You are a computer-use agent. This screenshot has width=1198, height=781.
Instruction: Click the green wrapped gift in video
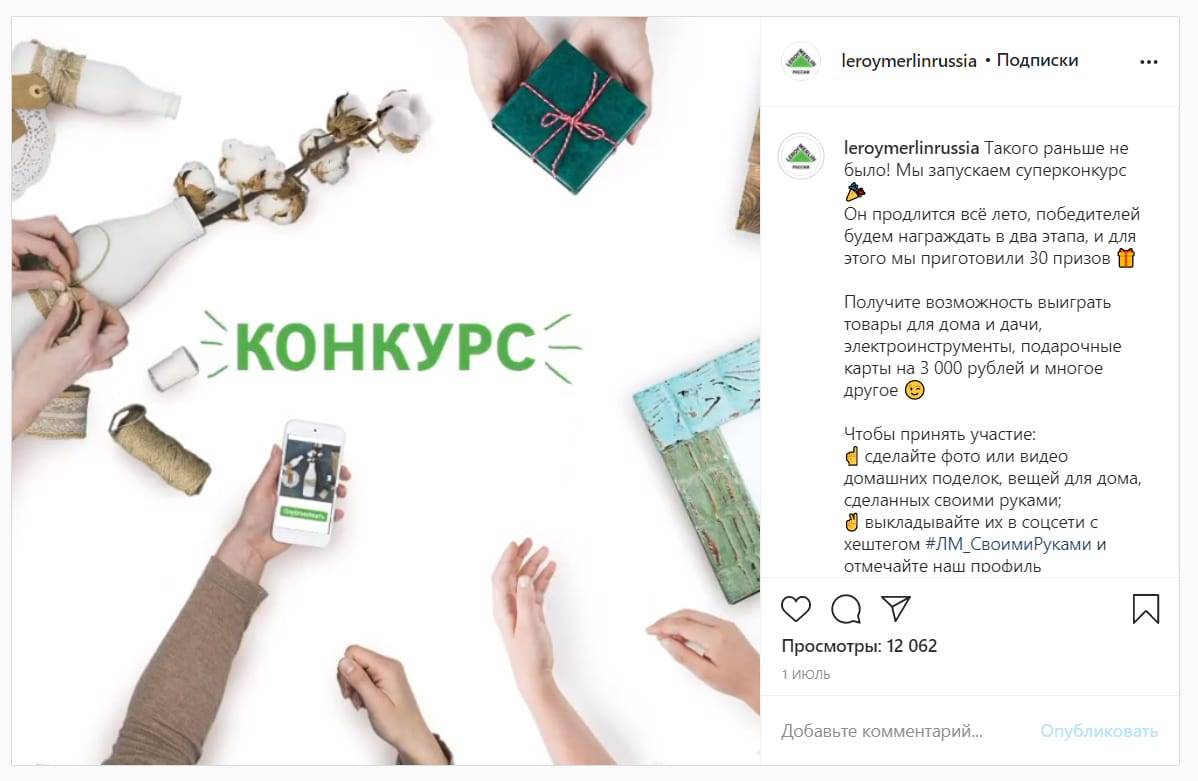(x=570, y=115)
